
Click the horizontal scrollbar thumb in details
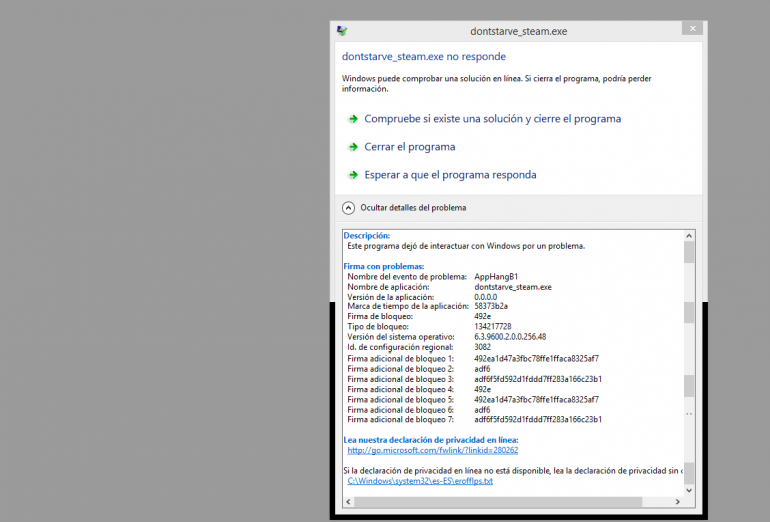(498, 502)
